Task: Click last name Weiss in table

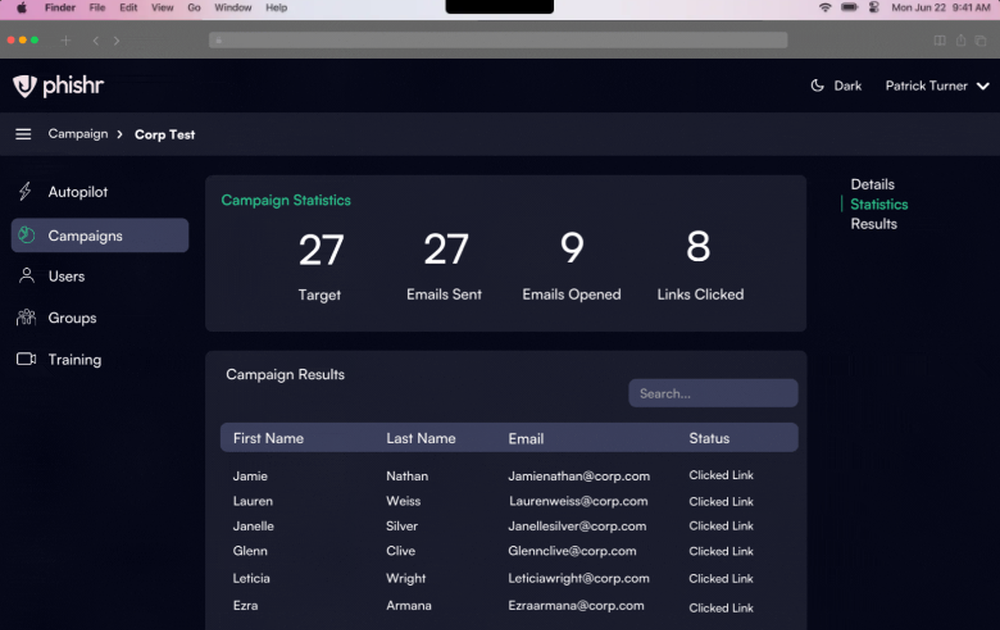Action: (403, 501)
